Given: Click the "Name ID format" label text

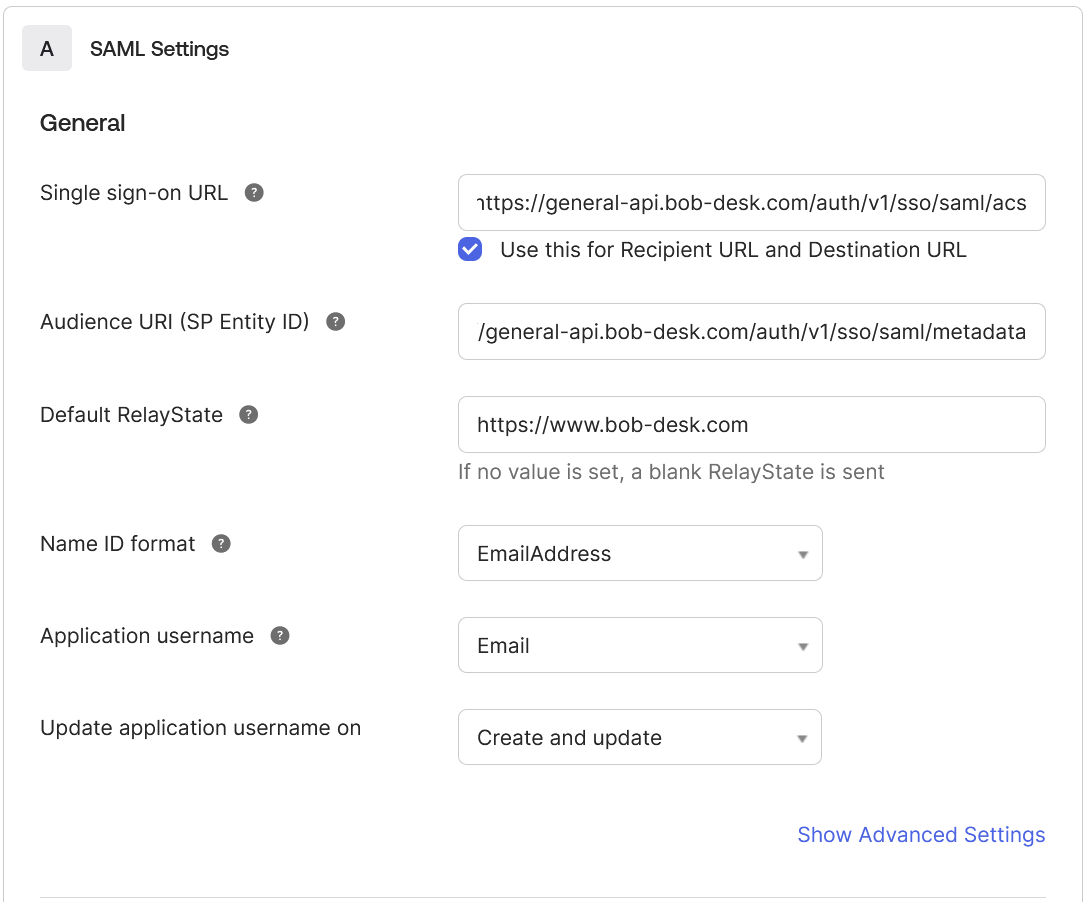Looking at the screenshot, I should coord(117,544).
